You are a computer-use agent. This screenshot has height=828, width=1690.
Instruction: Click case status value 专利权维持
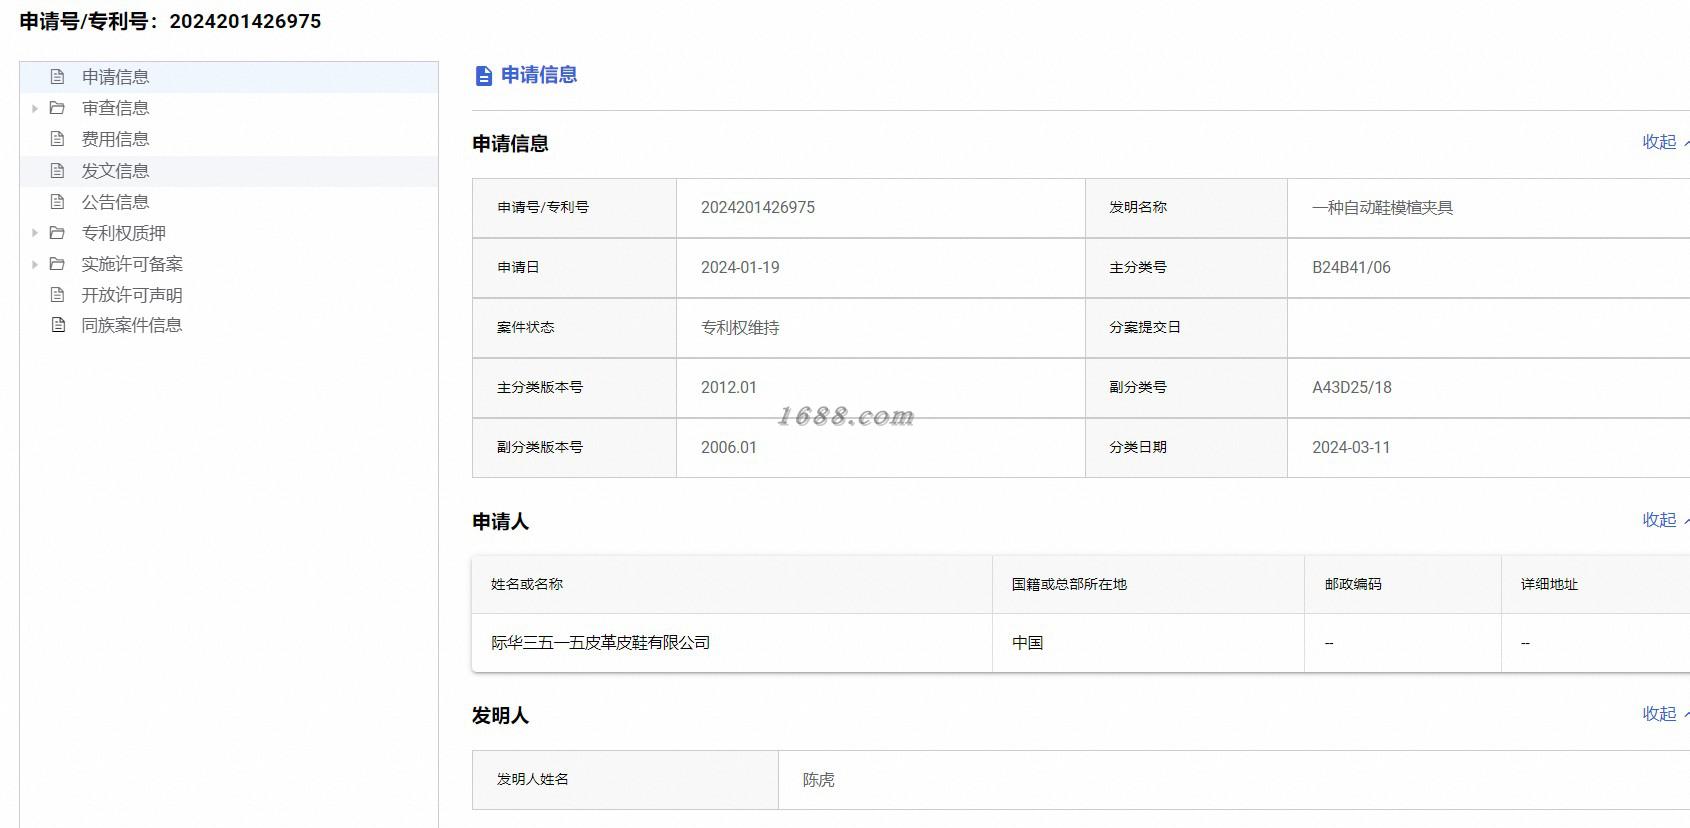(x=740, y=328)
